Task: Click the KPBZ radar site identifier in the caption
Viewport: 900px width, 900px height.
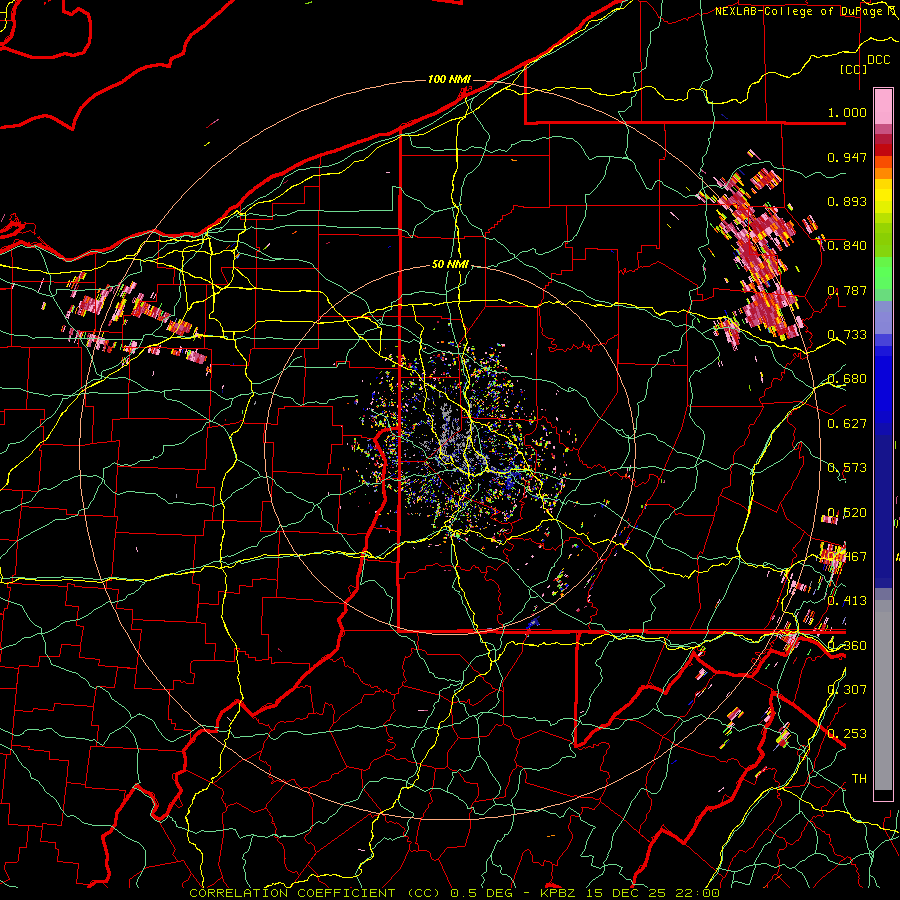Action: (x=560, y=893)
